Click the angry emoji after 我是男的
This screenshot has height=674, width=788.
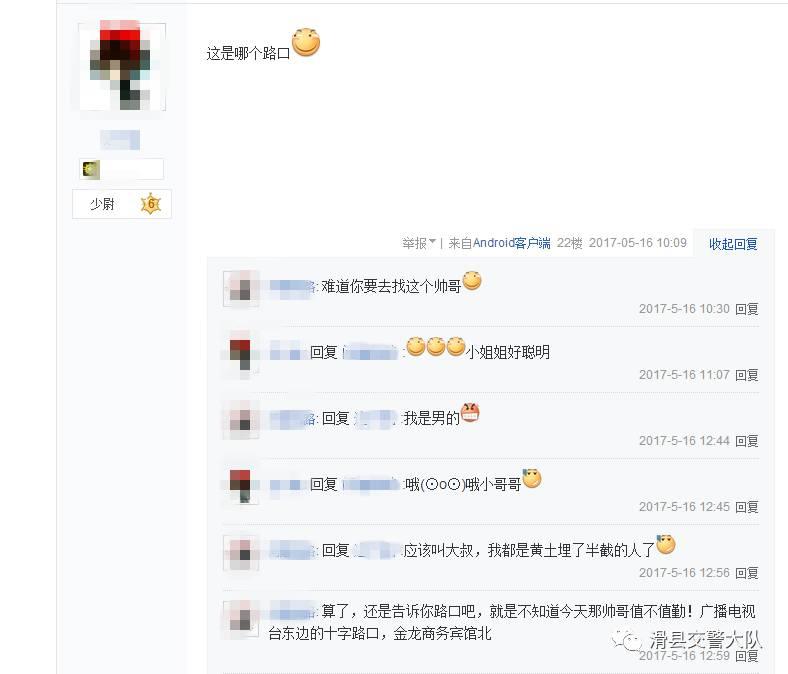pyautogui.click(x=470, y=413)
